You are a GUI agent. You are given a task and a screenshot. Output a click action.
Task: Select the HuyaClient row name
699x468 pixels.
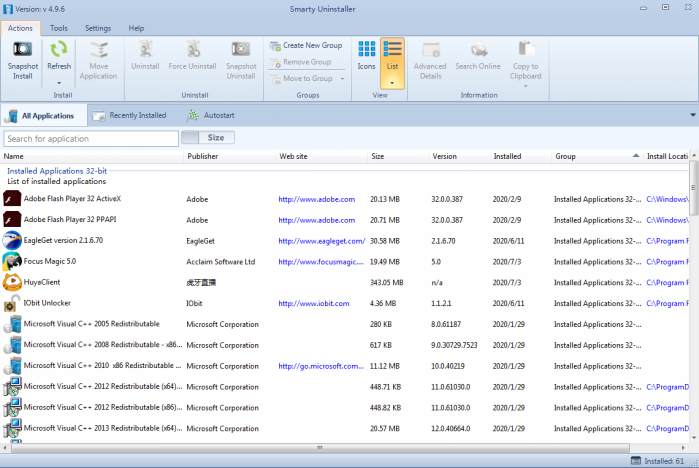42,282
